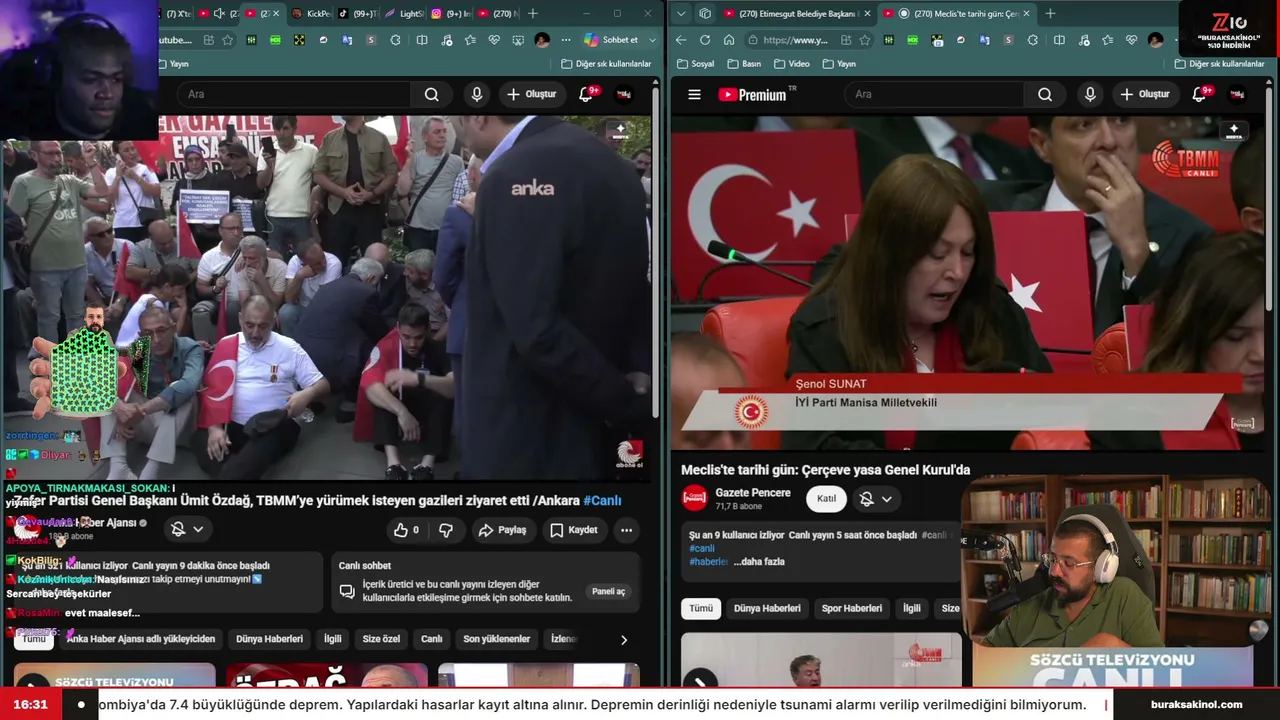Viewport: 1280px width, 720px height.
Task: Click Kaydet to save the video
Action: (x=574, y=530)
